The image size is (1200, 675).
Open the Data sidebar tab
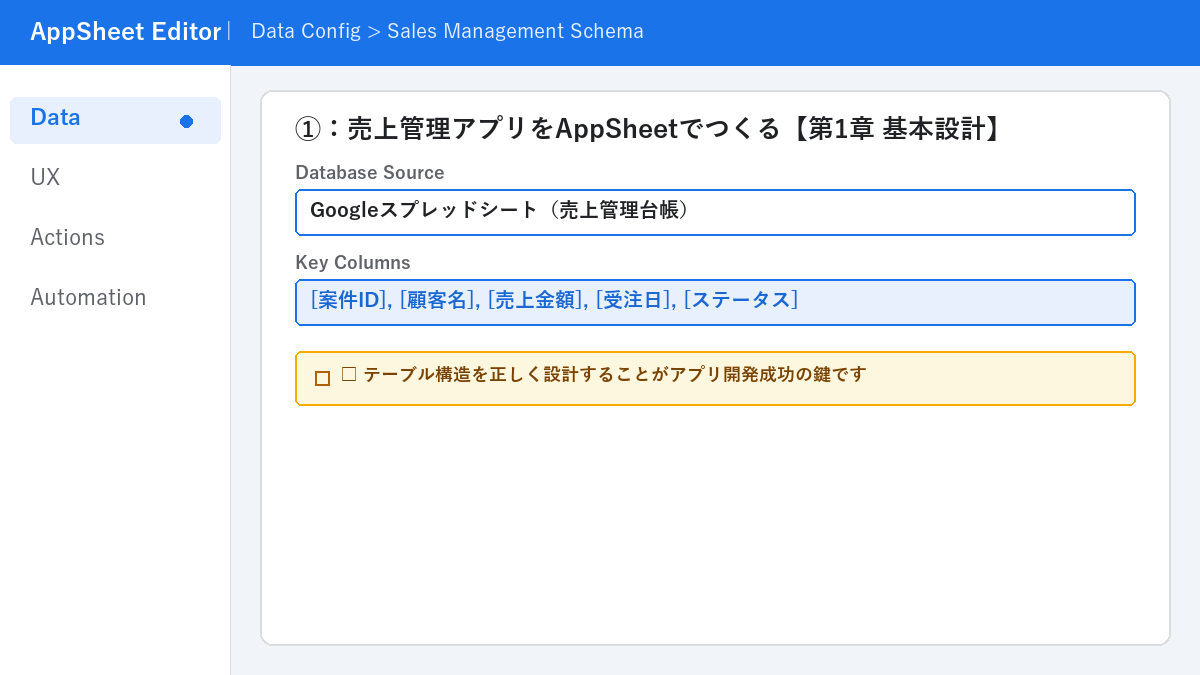[115, 120]
